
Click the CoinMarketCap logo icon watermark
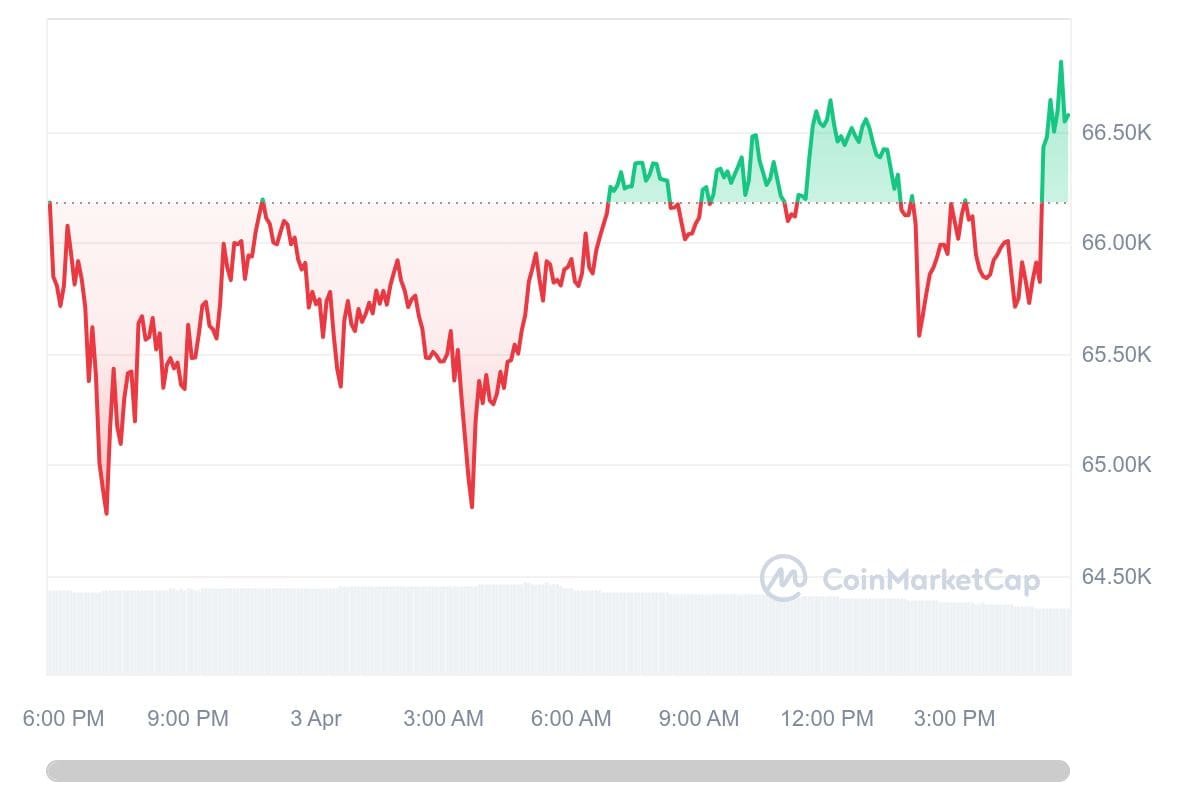[x=783, y=578]
